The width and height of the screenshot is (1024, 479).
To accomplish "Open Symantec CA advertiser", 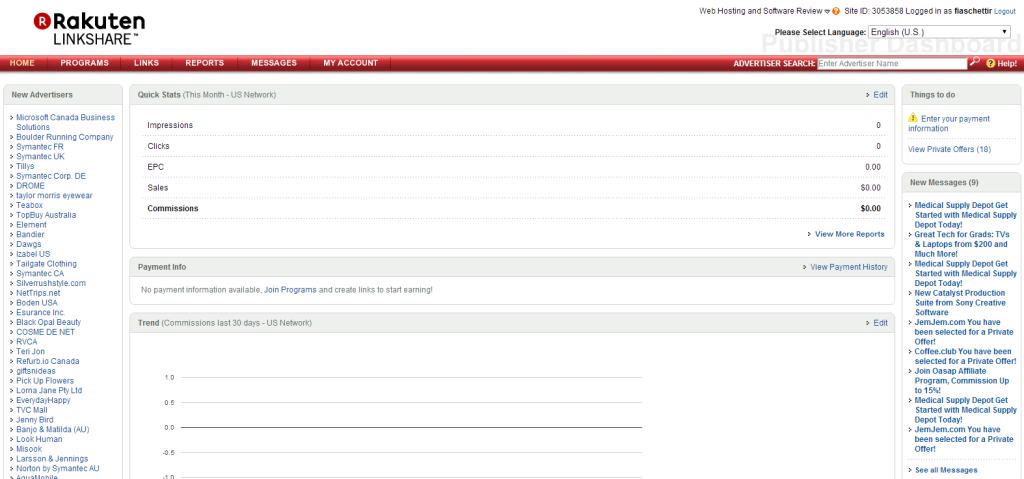I will pos(40,274).
